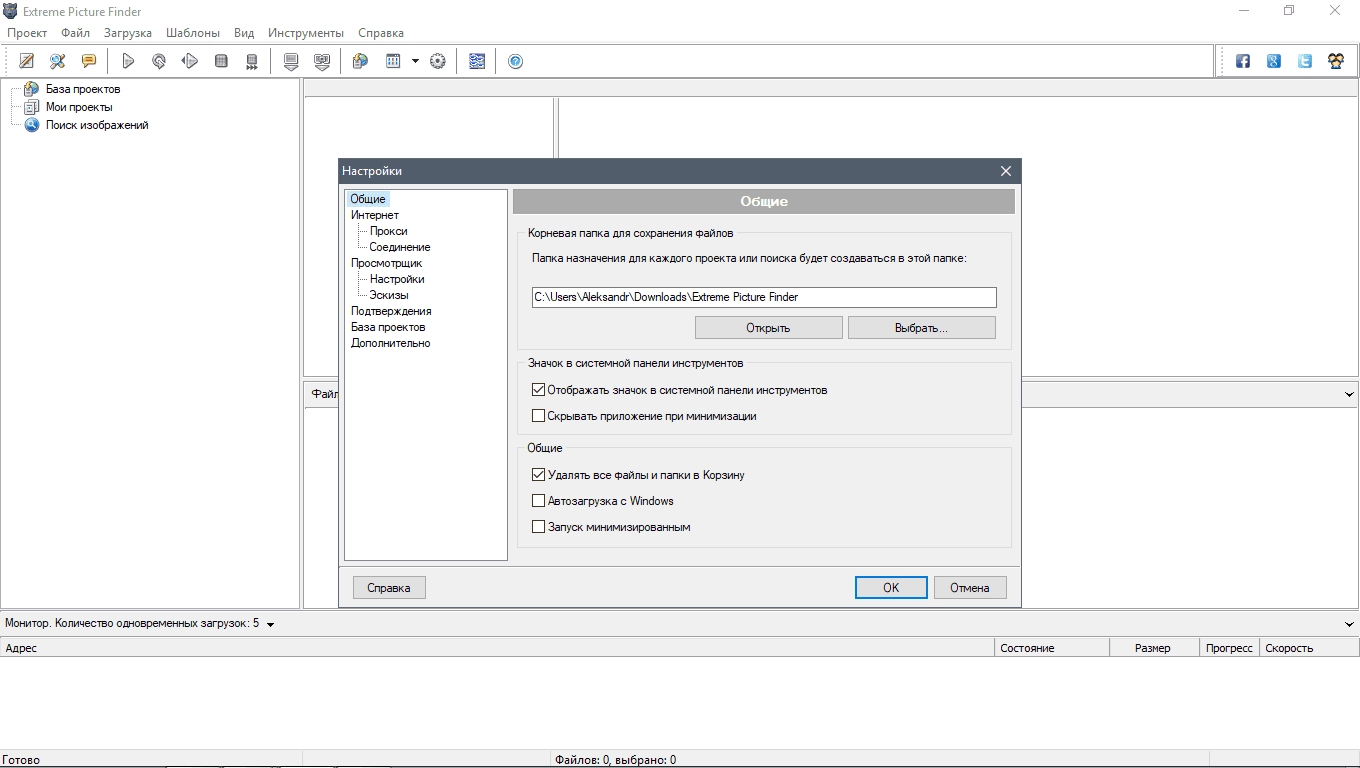
Task: Click the Facebook icon in the toolbar
Action: click(x=1243, y=61)
